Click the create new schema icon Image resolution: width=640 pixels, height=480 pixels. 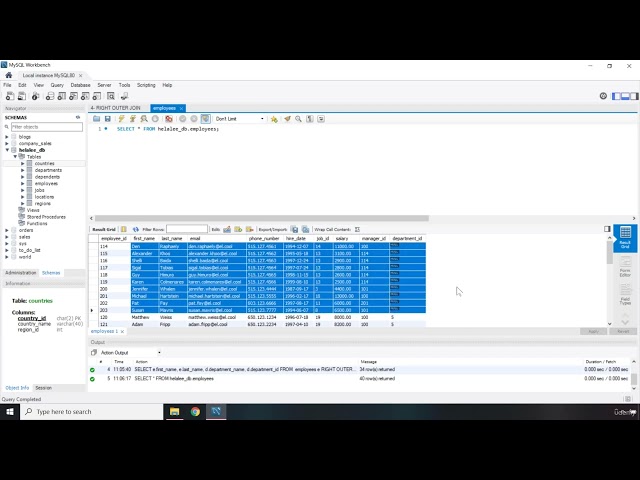[x=50, y=96]
